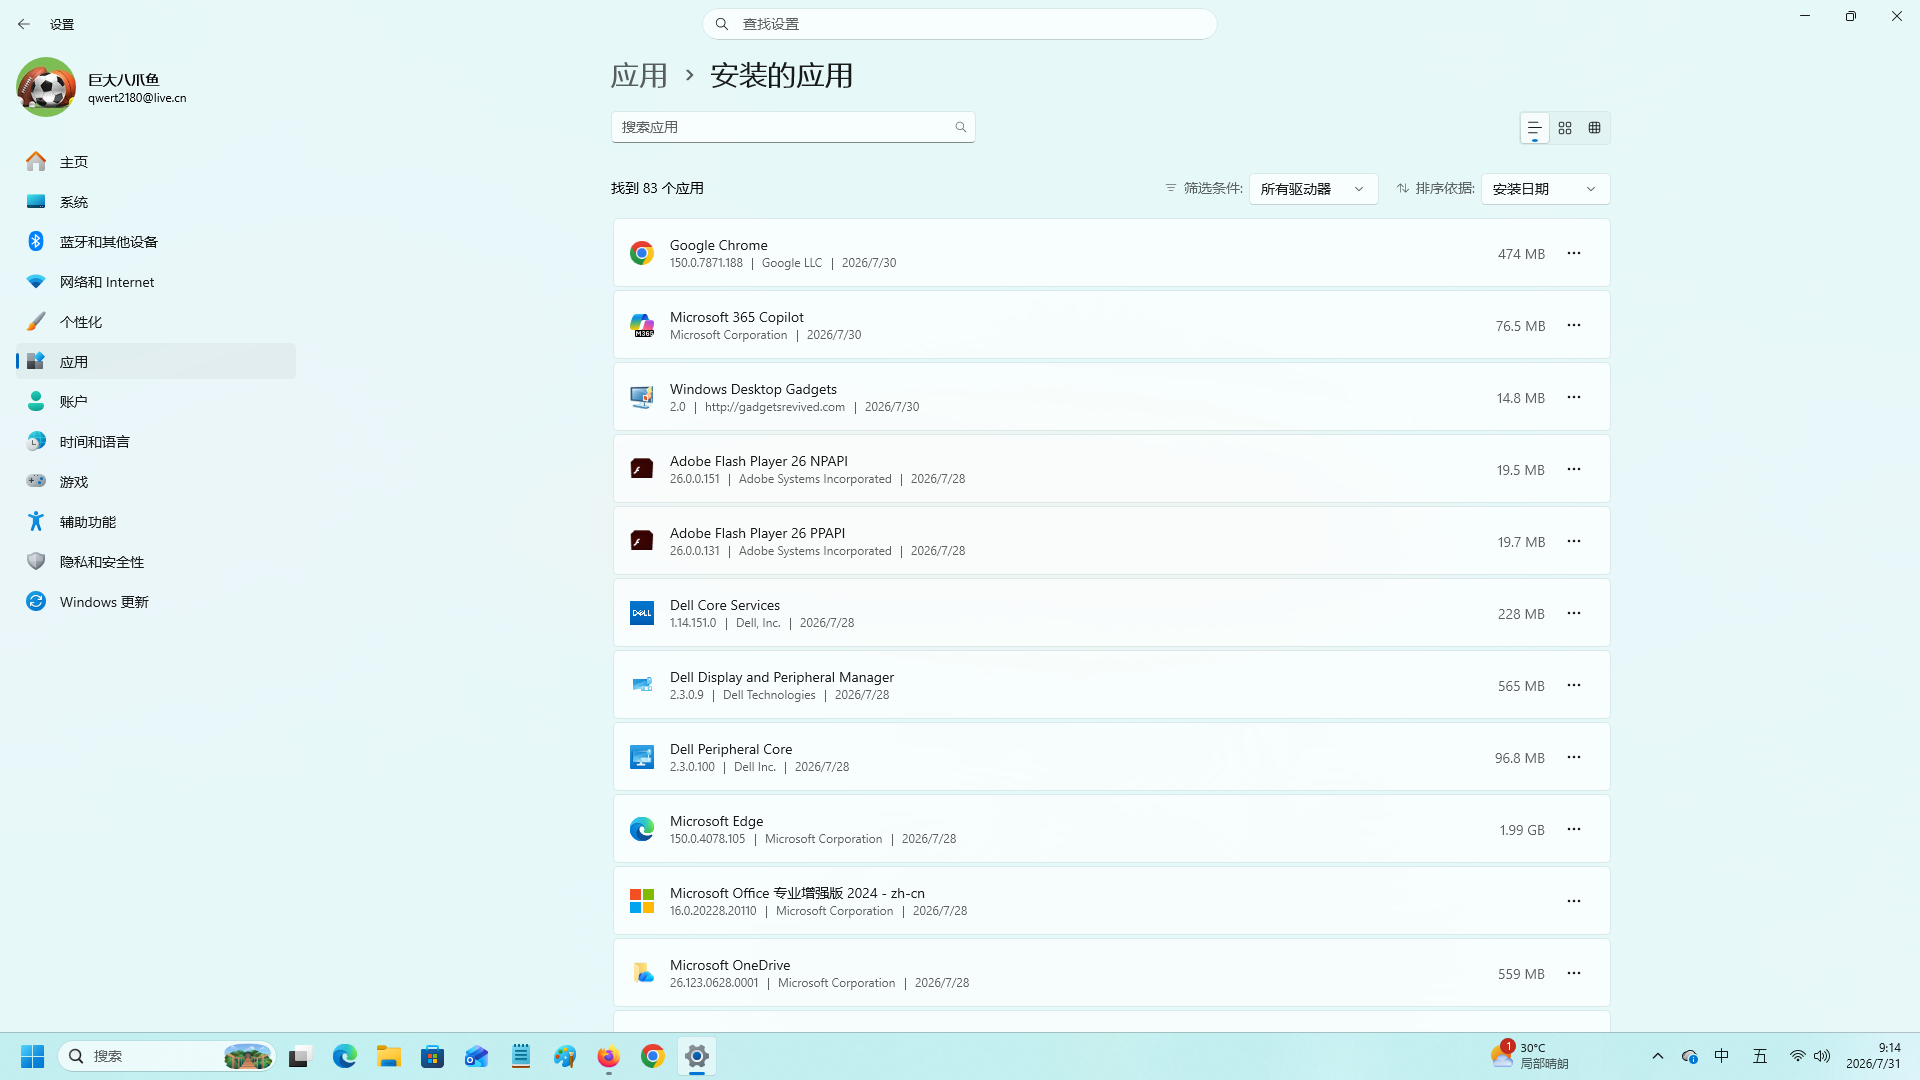Click the 应用 breadcrumb link
The width and height of the screenshot is (1920, 1080).
coord(639,76)
